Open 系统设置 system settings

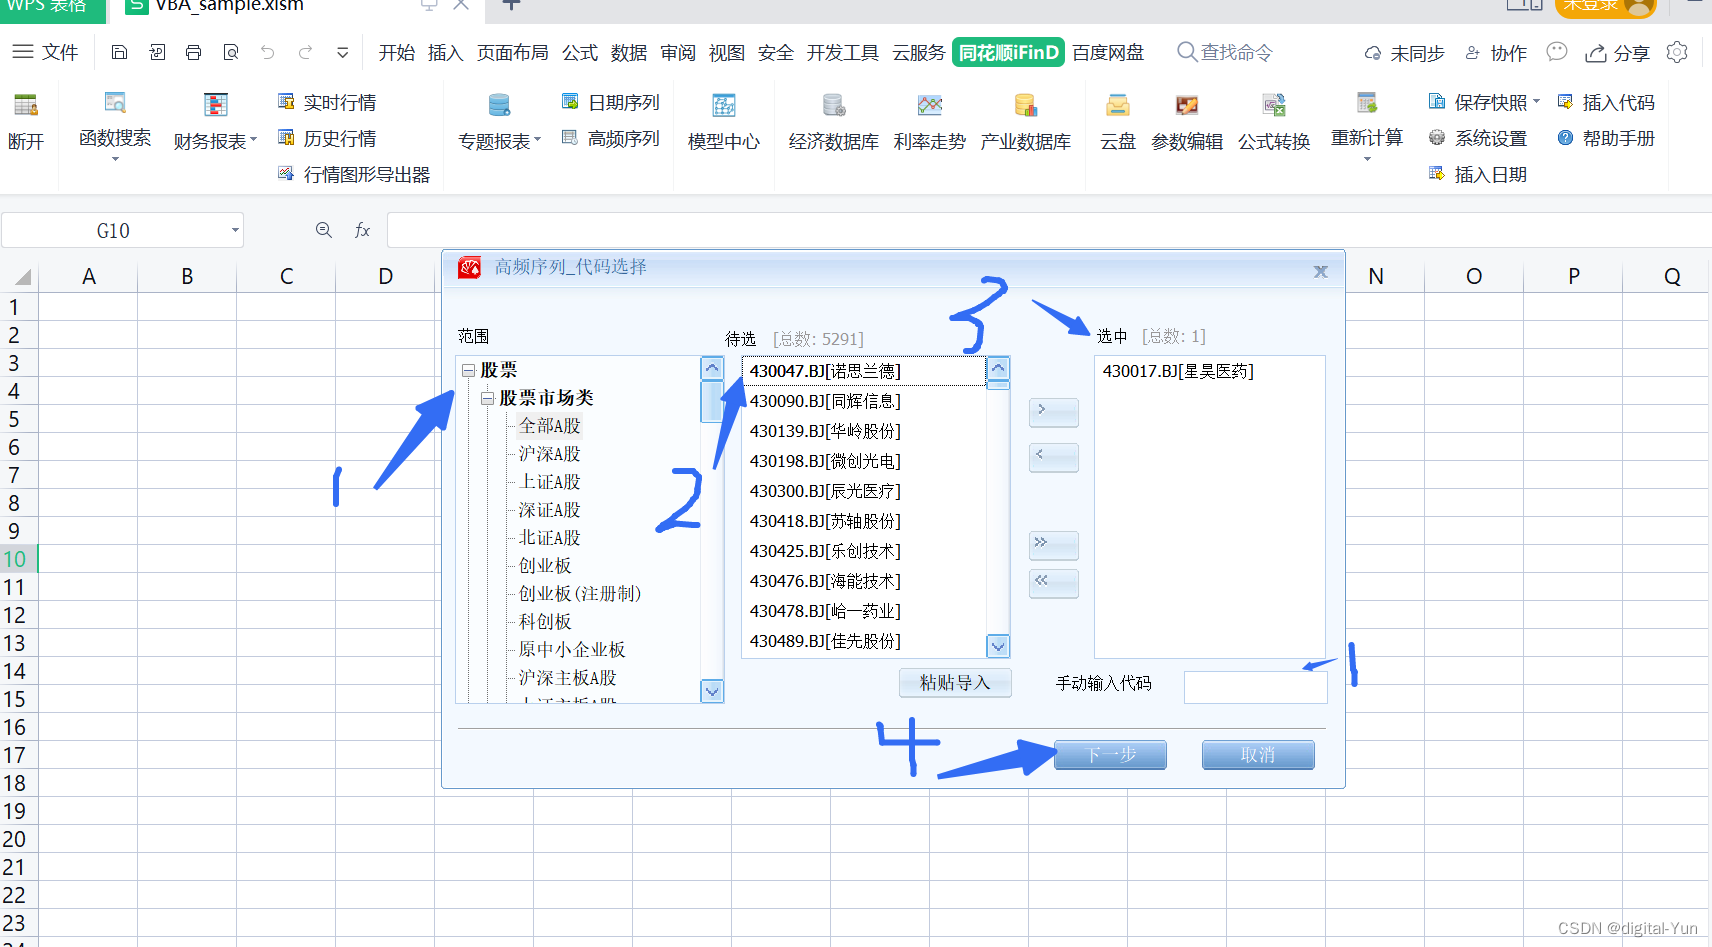coord(1478,138)
